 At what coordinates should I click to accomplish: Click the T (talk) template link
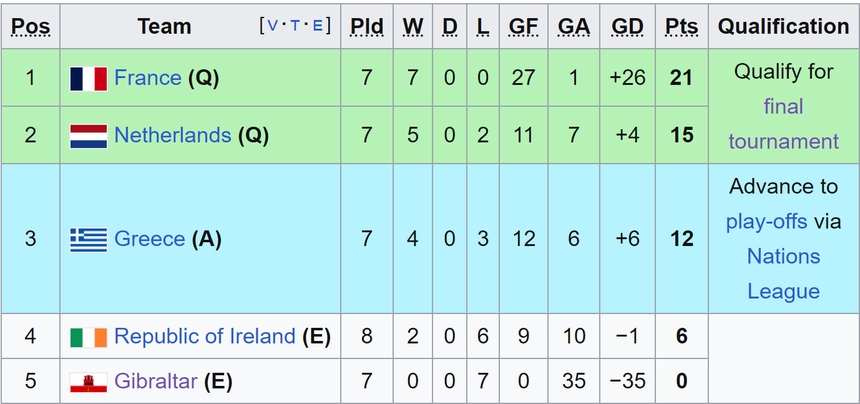point(297,26)
